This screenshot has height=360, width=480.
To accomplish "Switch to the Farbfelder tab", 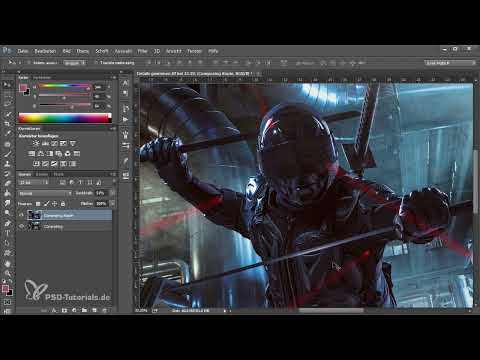I will click(x=42, y=77).
